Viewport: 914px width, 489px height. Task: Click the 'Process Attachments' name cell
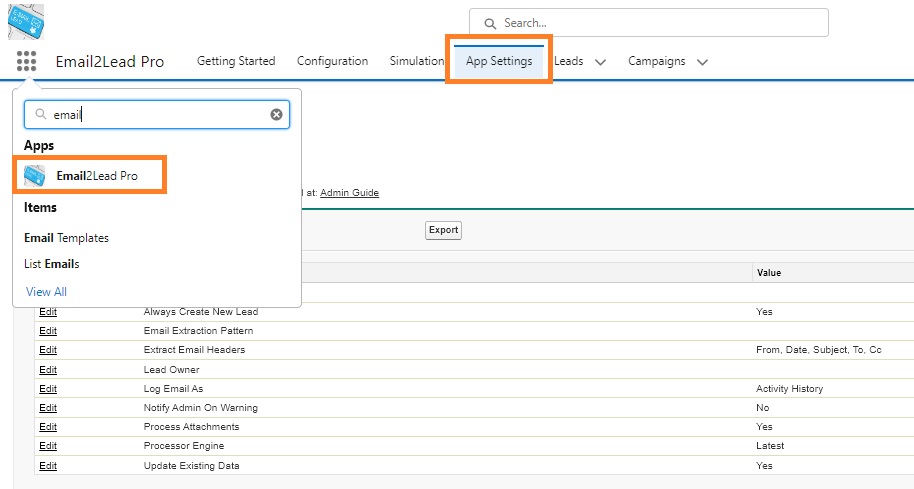[191, 427]
